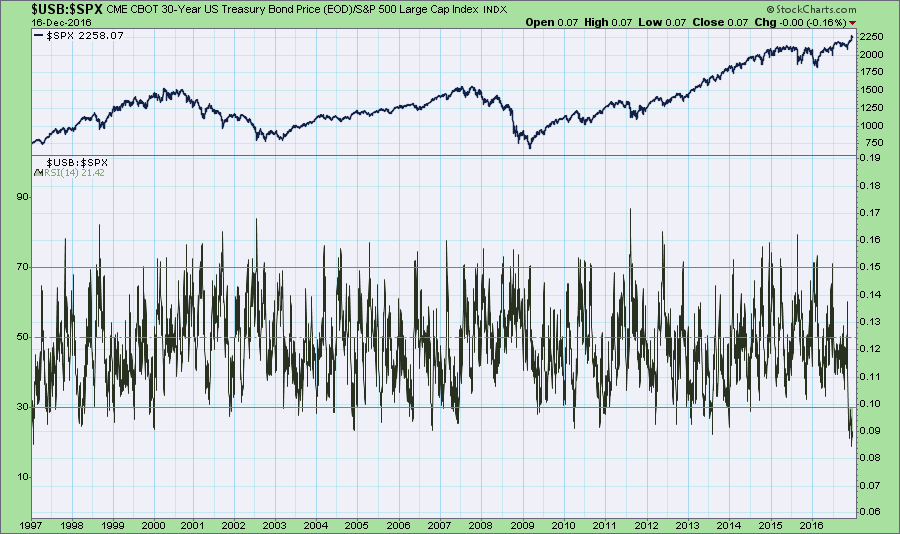Image resolution: width=900 pixels, height=534 pixels.
Task: Click the 1250 price axis label
Action: pos(871,107)
